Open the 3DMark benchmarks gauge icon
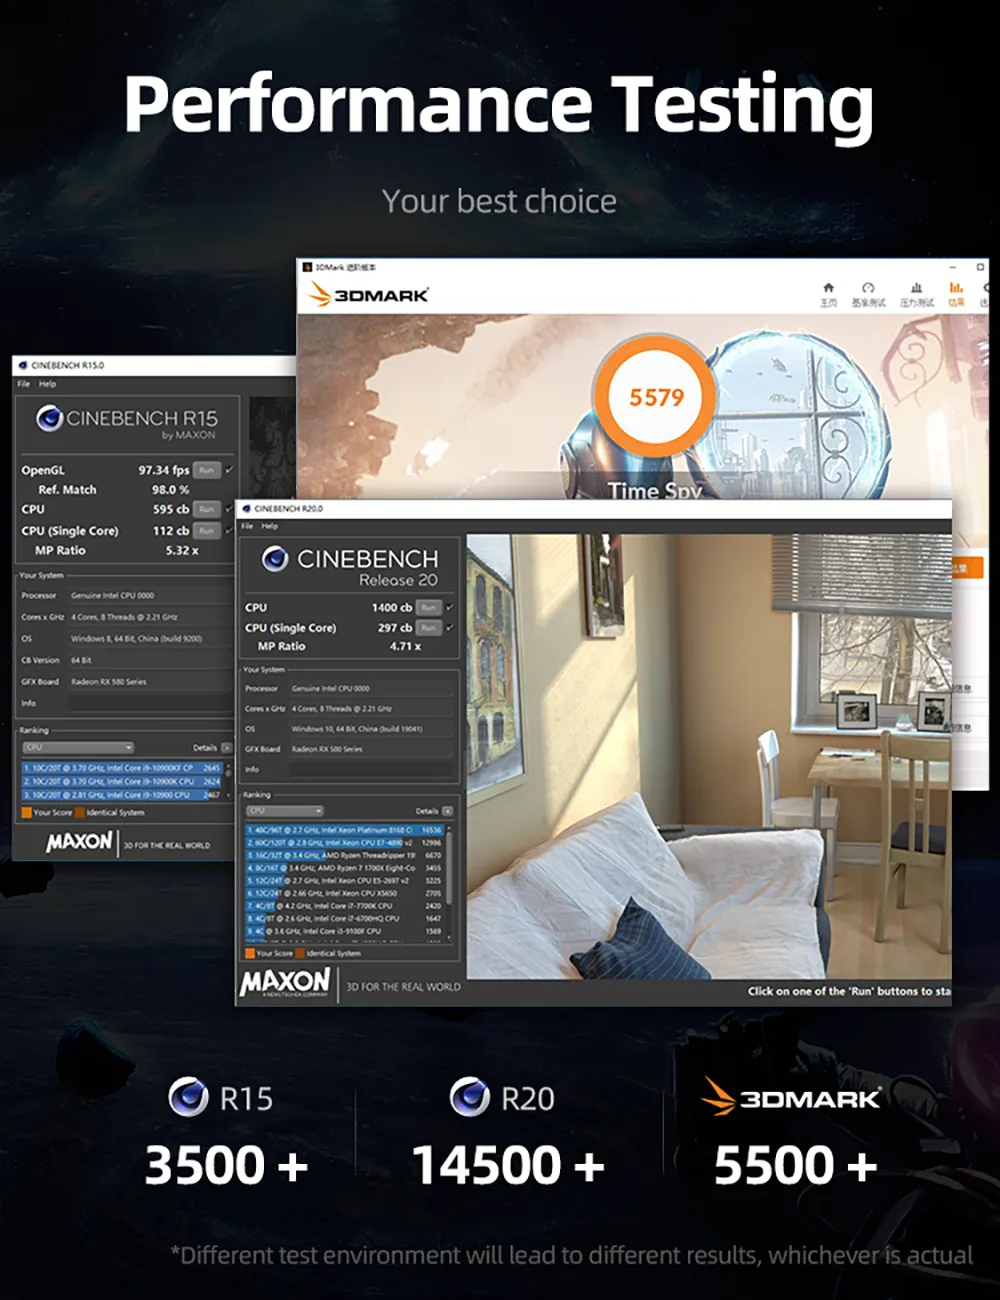Viewport: 1000px width, 1300px height. pos(868,288)
